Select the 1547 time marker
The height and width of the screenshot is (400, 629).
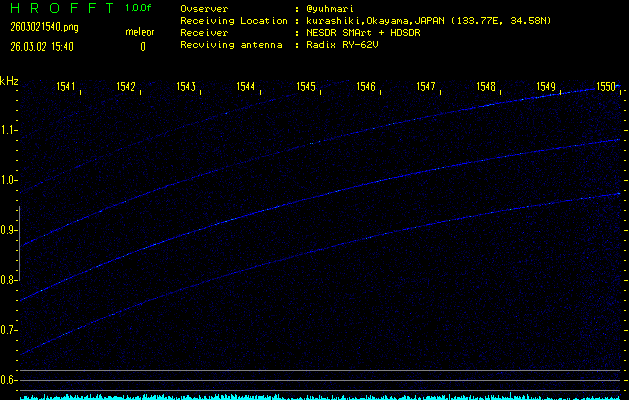point(426,88)
